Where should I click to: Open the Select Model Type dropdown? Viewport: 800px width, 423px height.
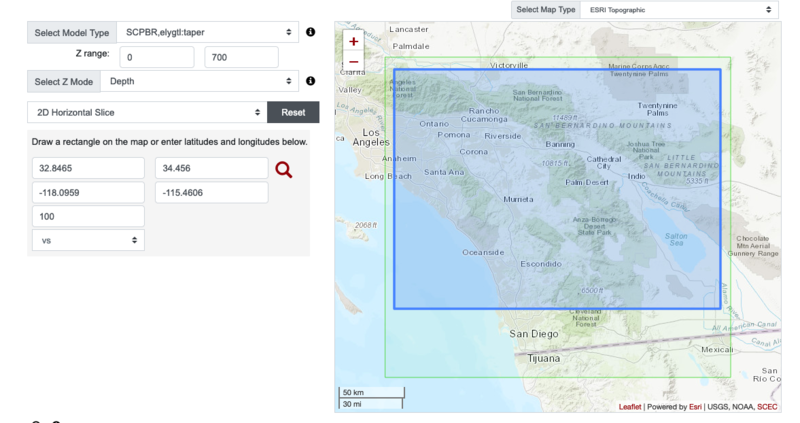point(208,32)
